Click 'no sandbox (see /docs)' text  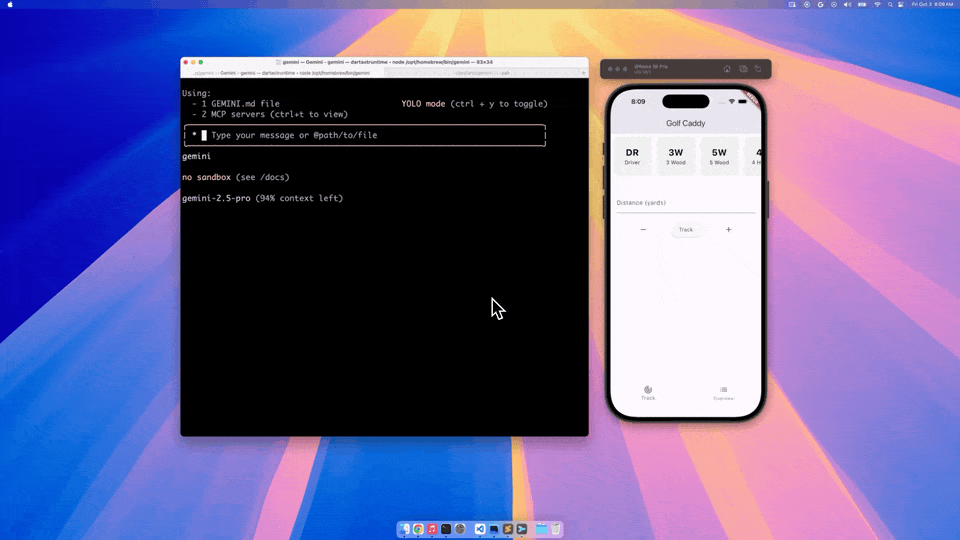click(236, 178)
